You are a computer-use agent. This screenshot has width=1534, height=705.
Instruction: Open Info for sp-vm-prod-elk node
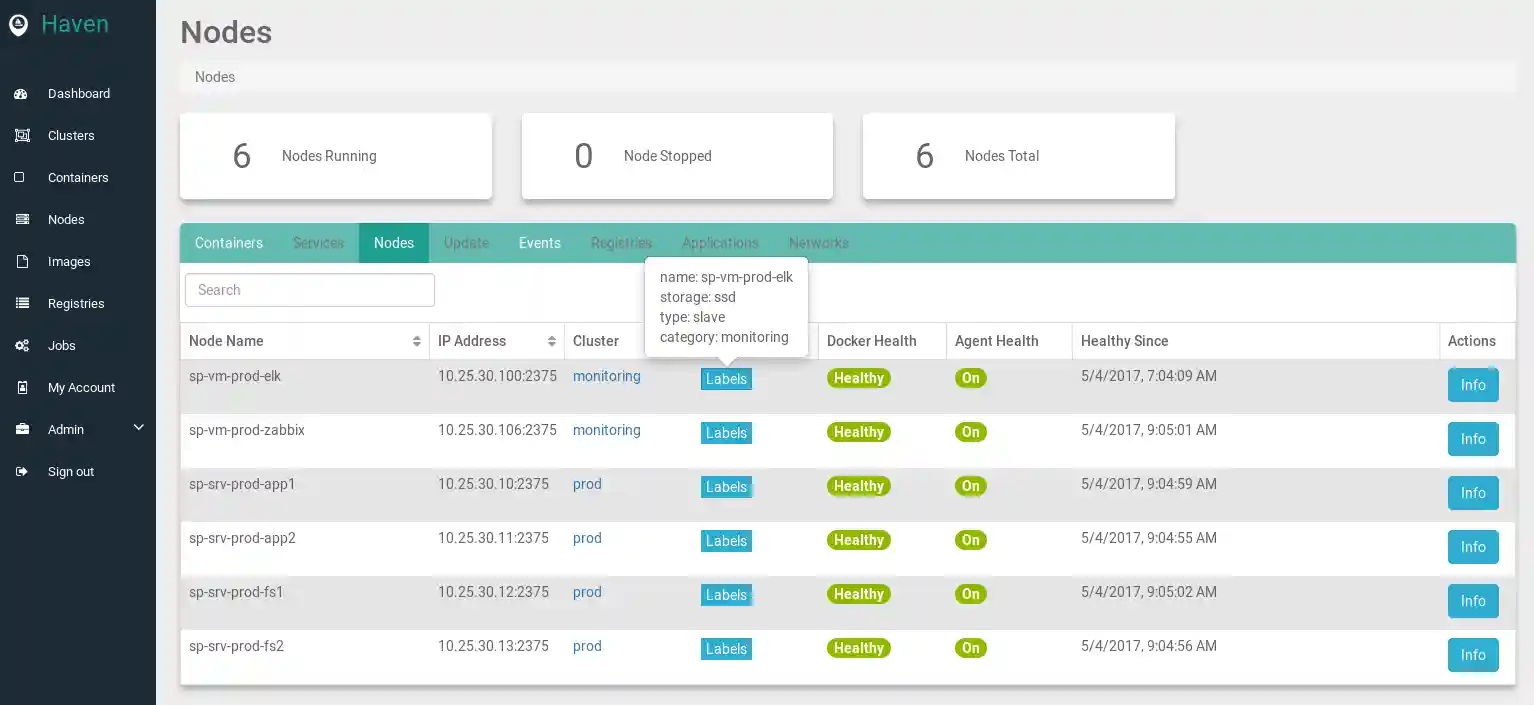click(x=1472, y=385)
